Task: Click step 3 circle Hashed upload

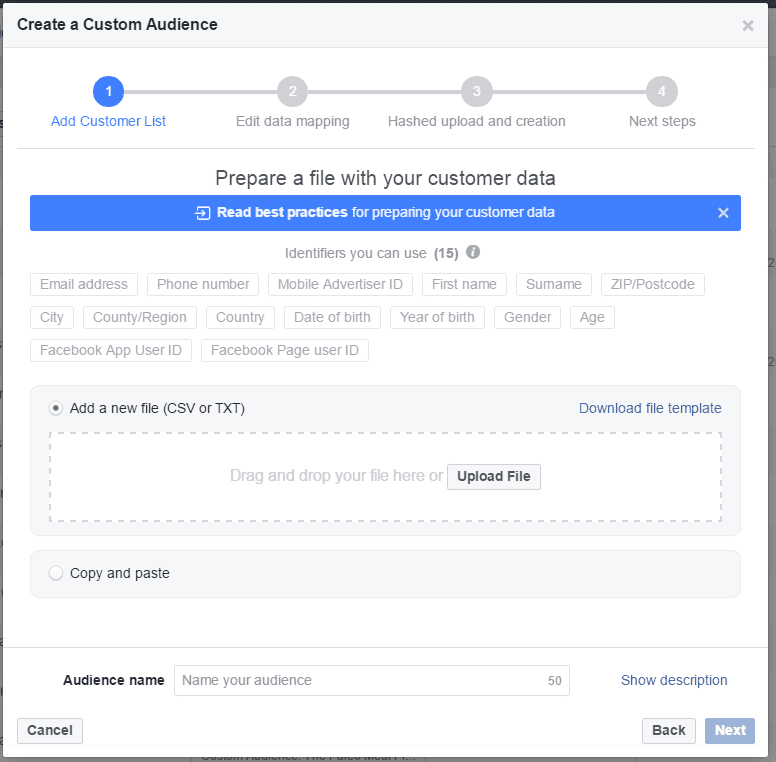Action: click(476, 92)
